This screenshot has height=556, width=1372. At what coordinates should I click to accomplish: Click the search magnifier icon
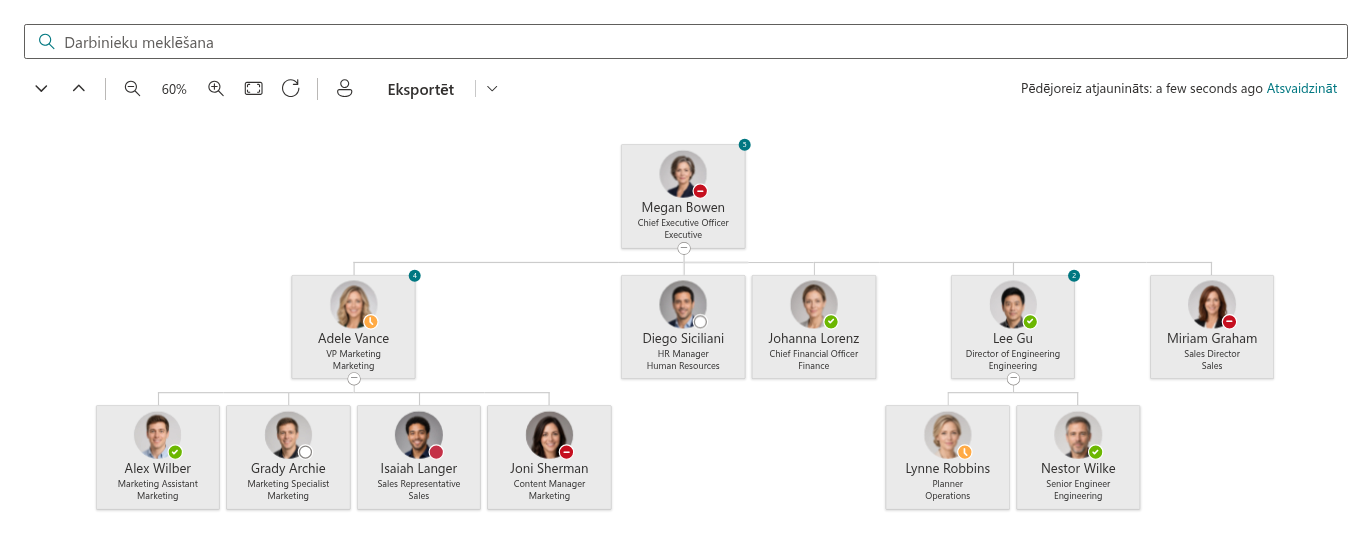[x=45, y=42]
